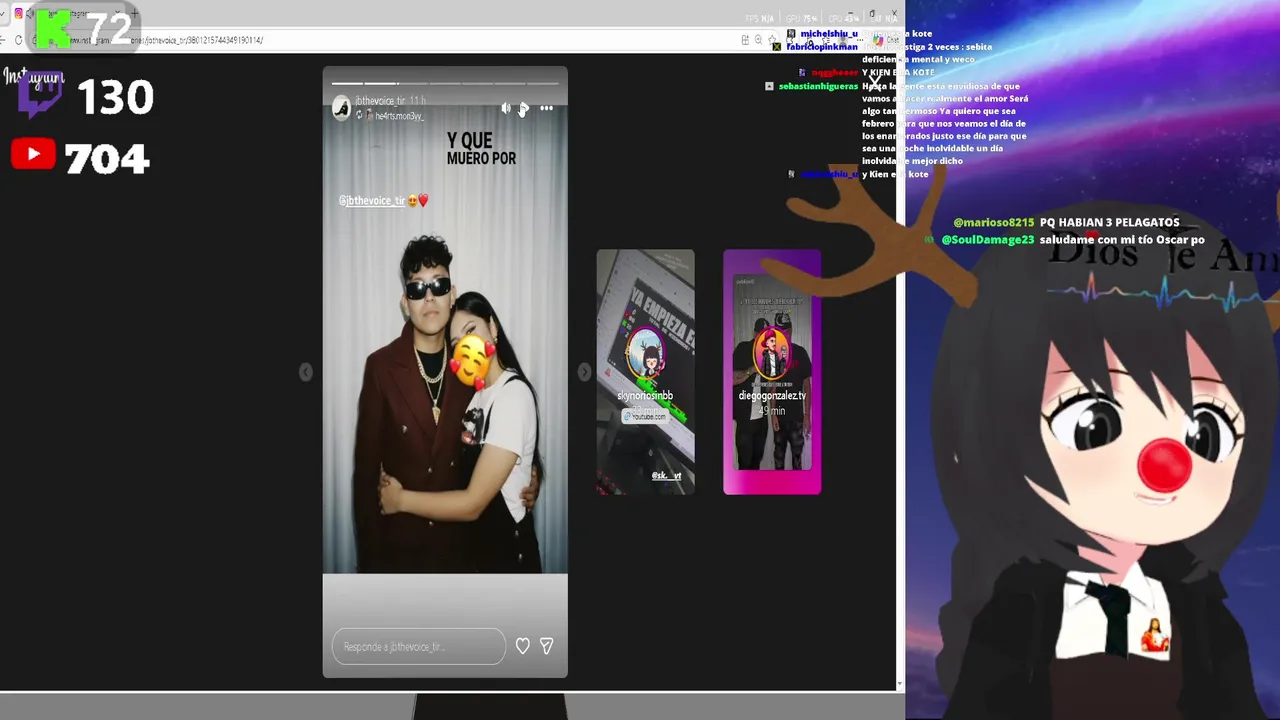Like the story with the heart icon

(x=522, y=646)
